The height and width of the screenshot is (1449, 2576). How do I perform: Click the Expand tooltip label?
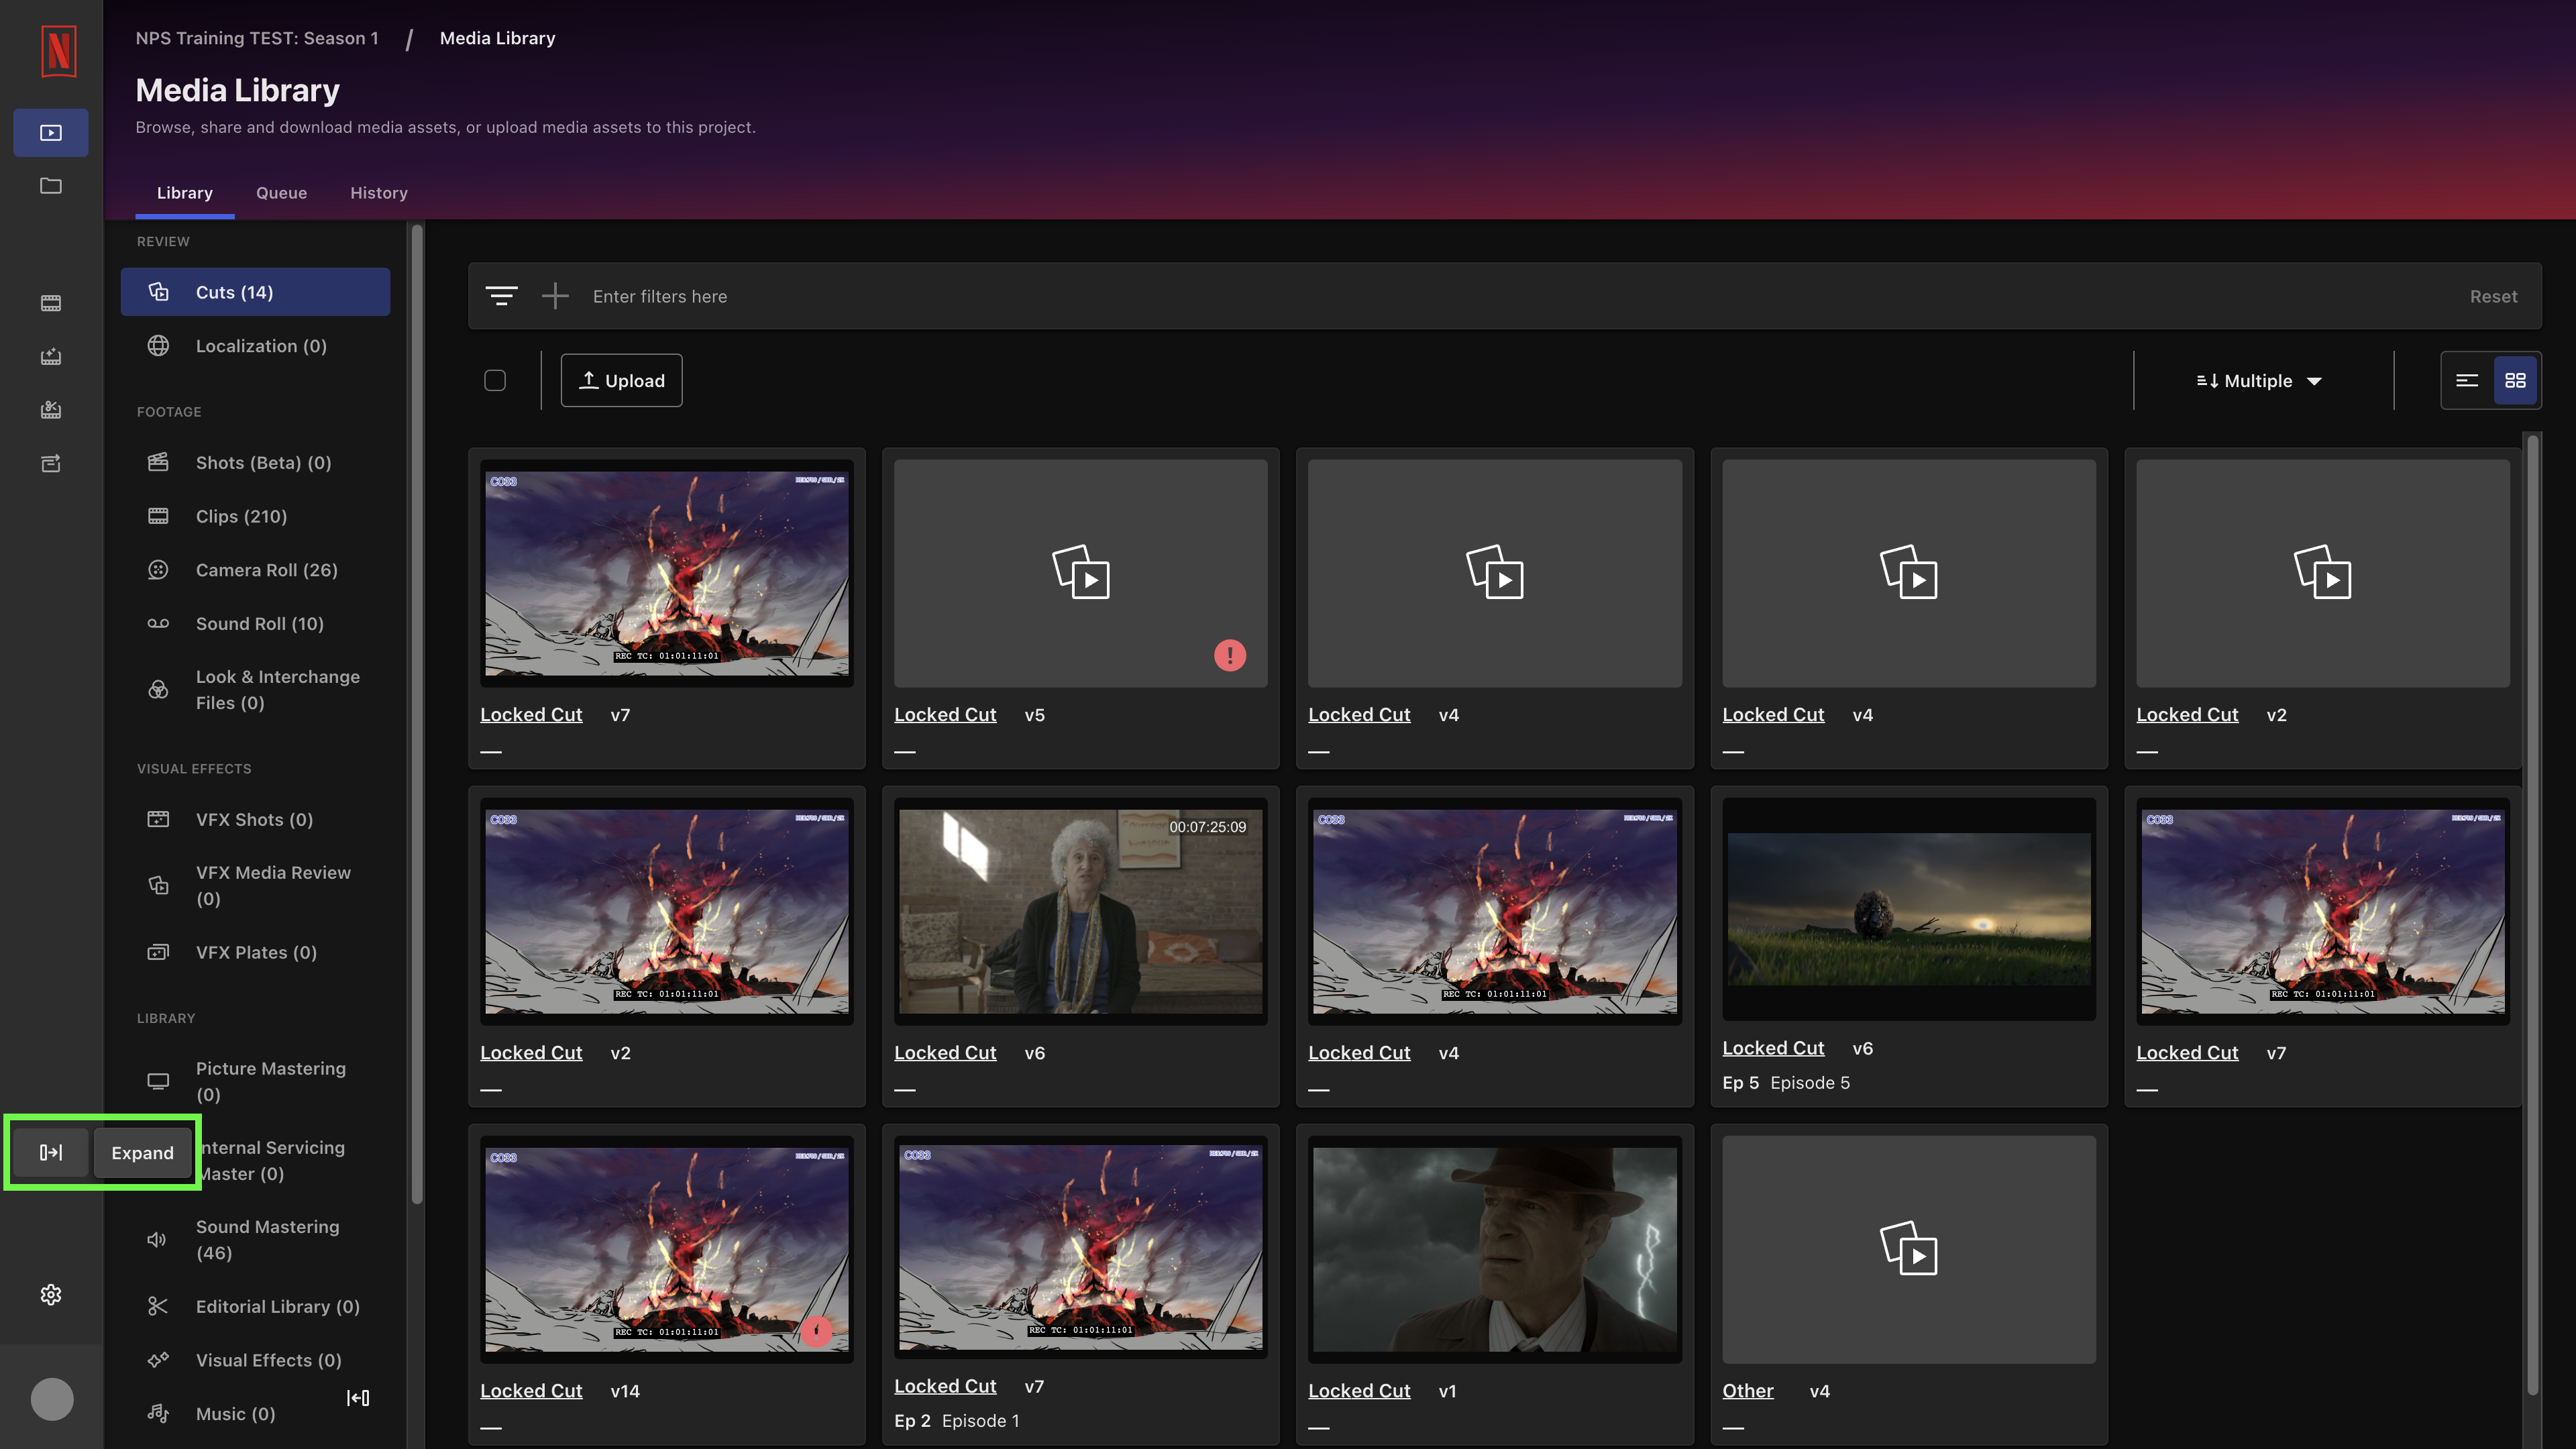tap(142, 1153)
